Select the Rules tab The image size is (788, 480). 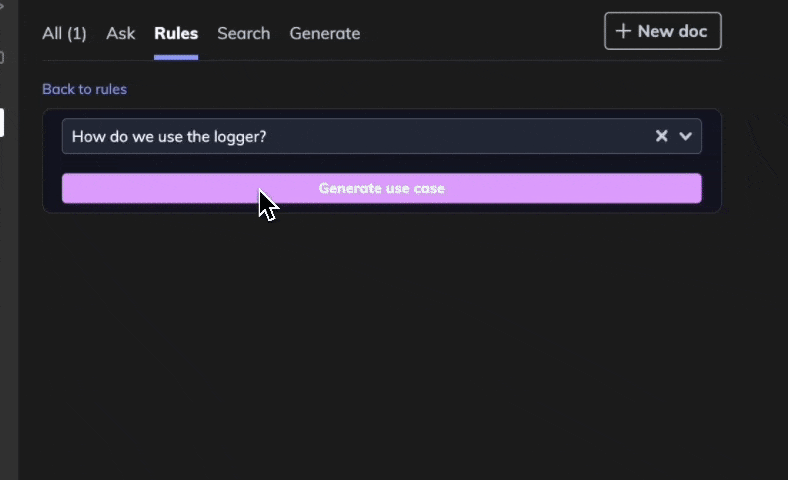(x=176, y=33)
